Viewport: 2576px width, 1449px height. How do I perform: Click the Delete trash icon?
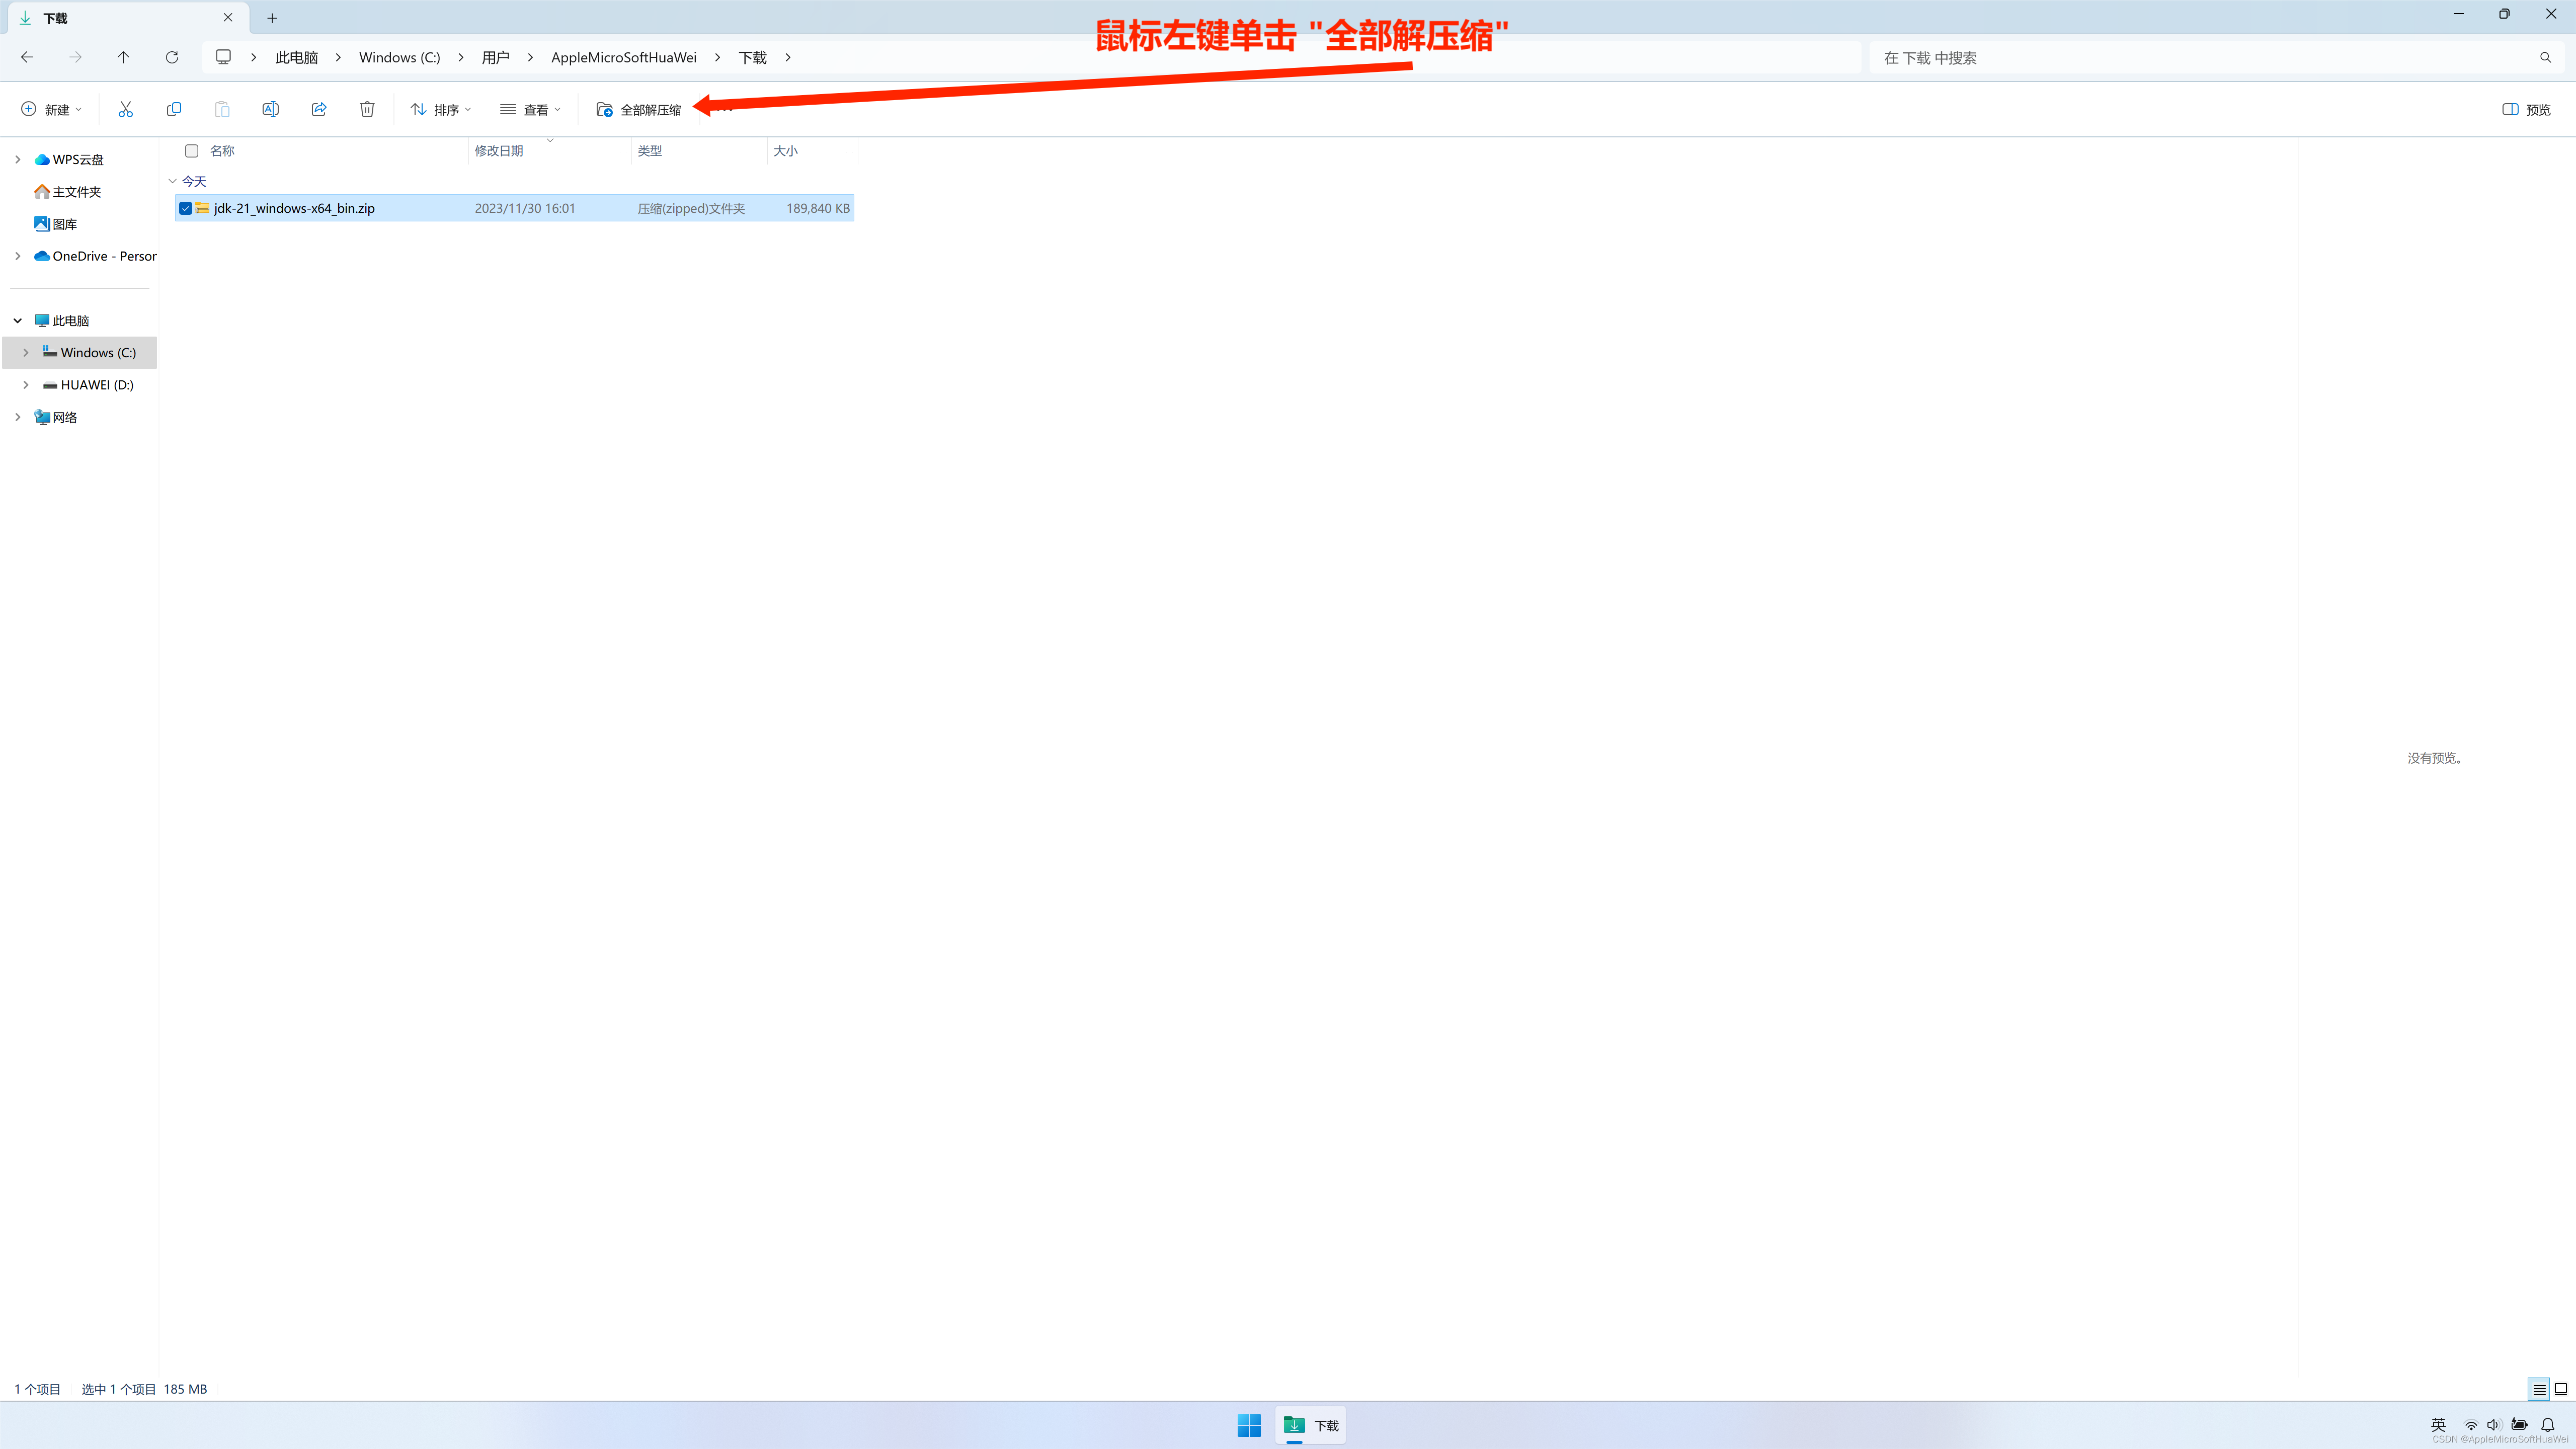[x=367, y=109]
